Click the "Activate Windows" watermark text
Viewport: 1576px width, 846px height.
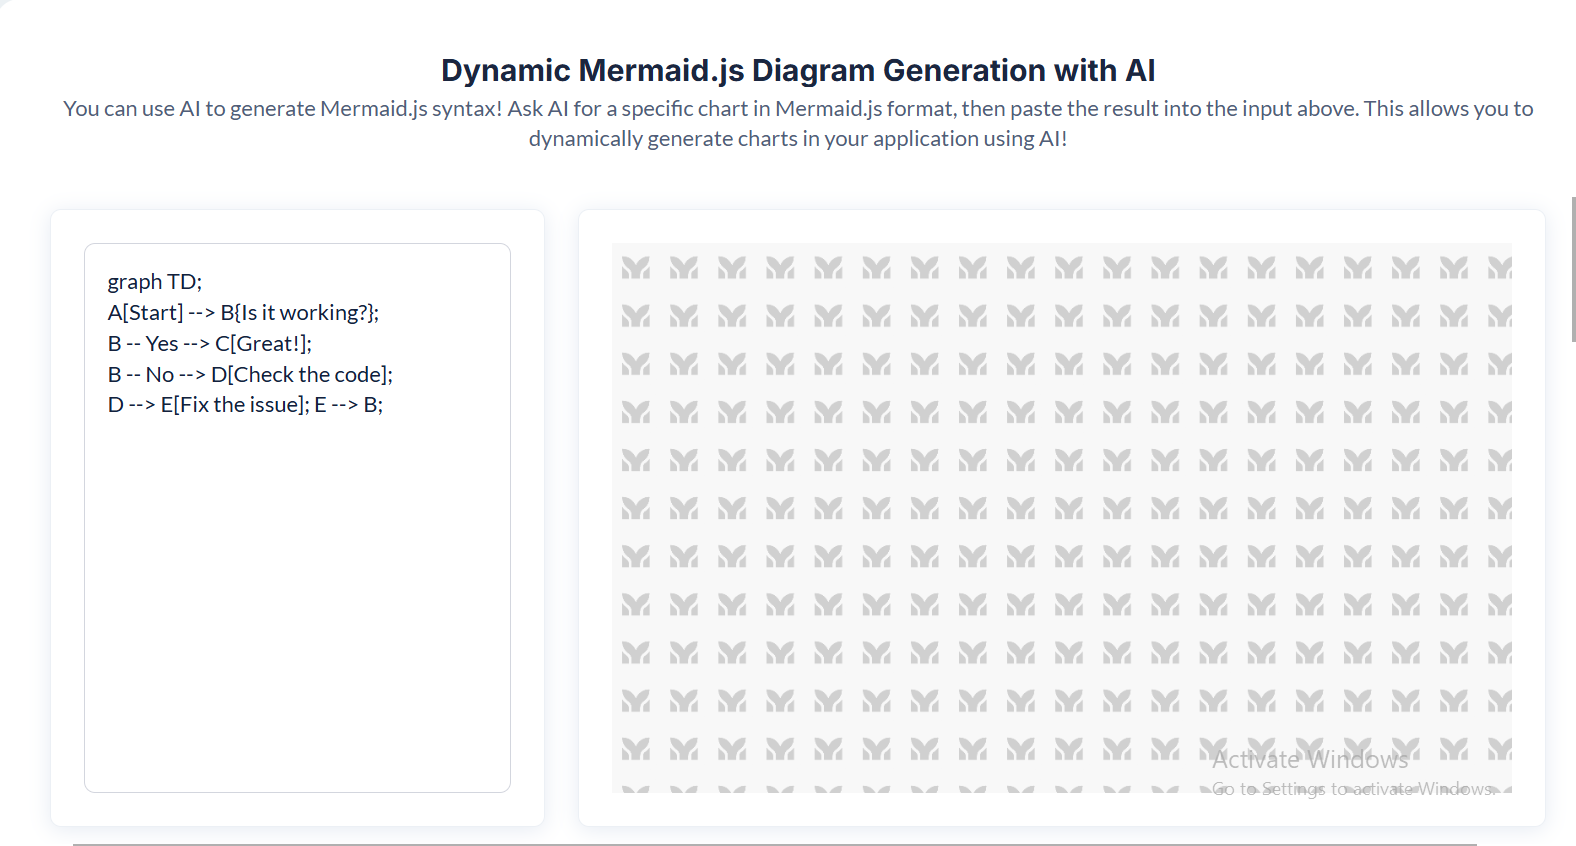coord(1310,760)
